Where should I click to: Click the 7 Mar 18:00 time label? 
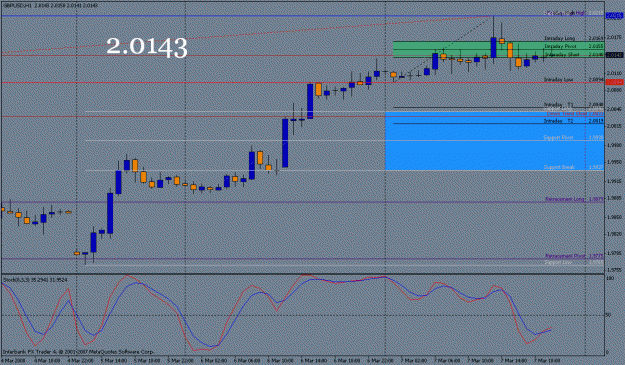(547, 360)
